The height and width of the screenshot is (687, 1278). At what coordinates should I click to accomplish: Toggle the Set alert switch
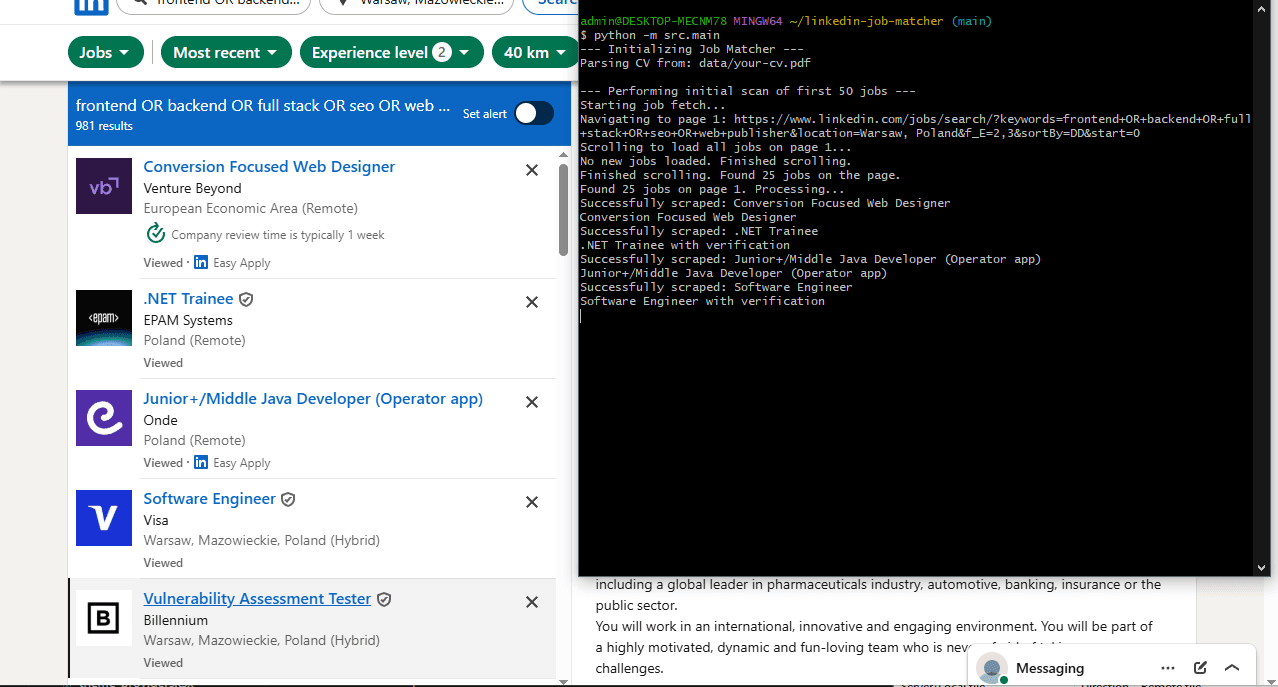(x=534, y=113)
